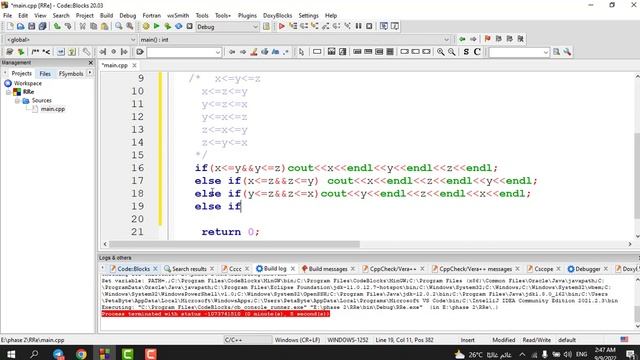Click the New file icon
The image size is (640, 360).
pyautogui.click(x=10, y=27)
